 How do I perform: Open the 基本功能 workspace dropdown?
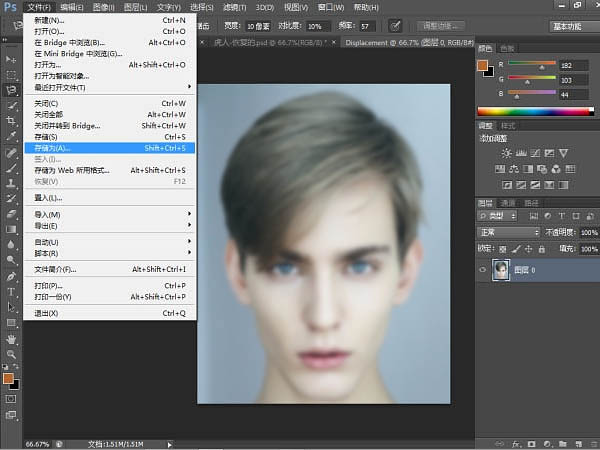(x=575, y=26)
